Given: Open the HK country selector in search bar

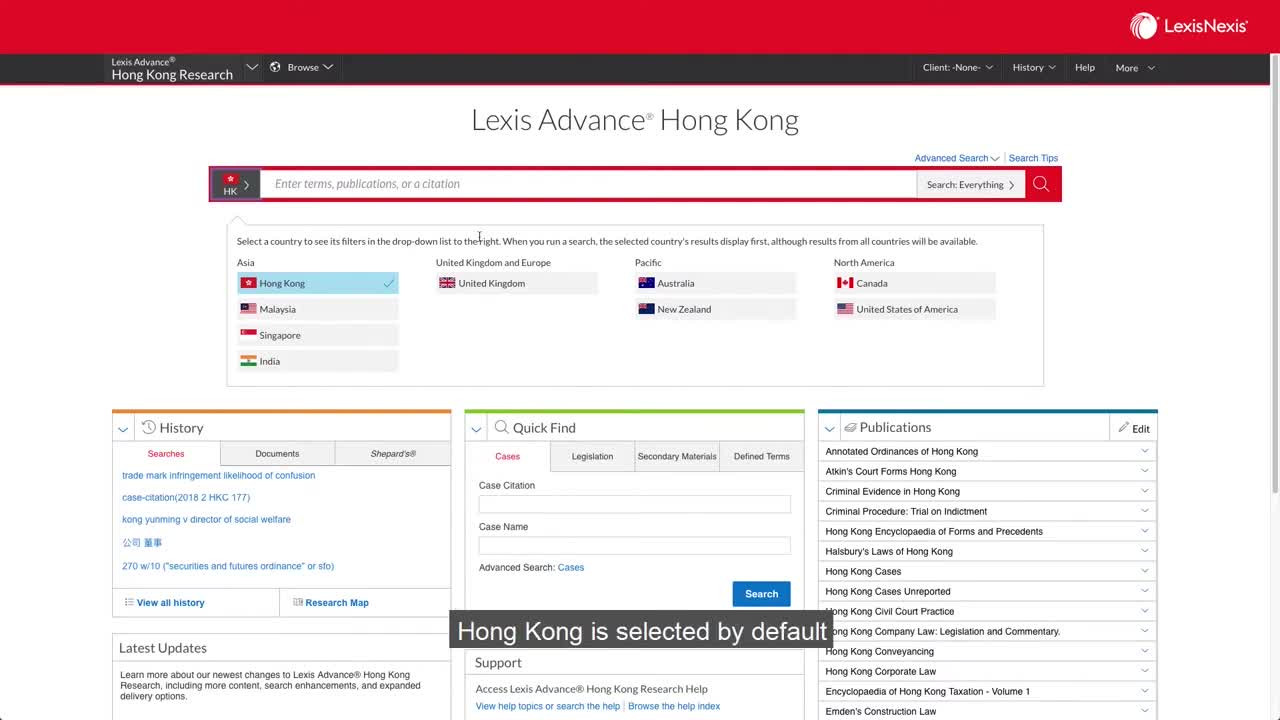Looking at the screenshot, I should [236, 184].
